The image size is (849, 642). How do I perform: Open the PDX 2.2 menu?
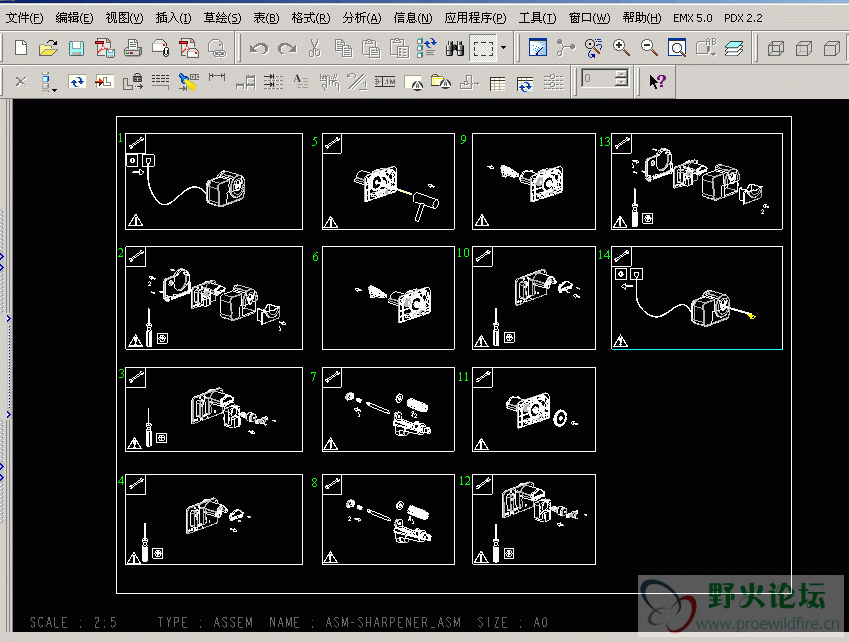pyautogui.click(x=743, y=18)
